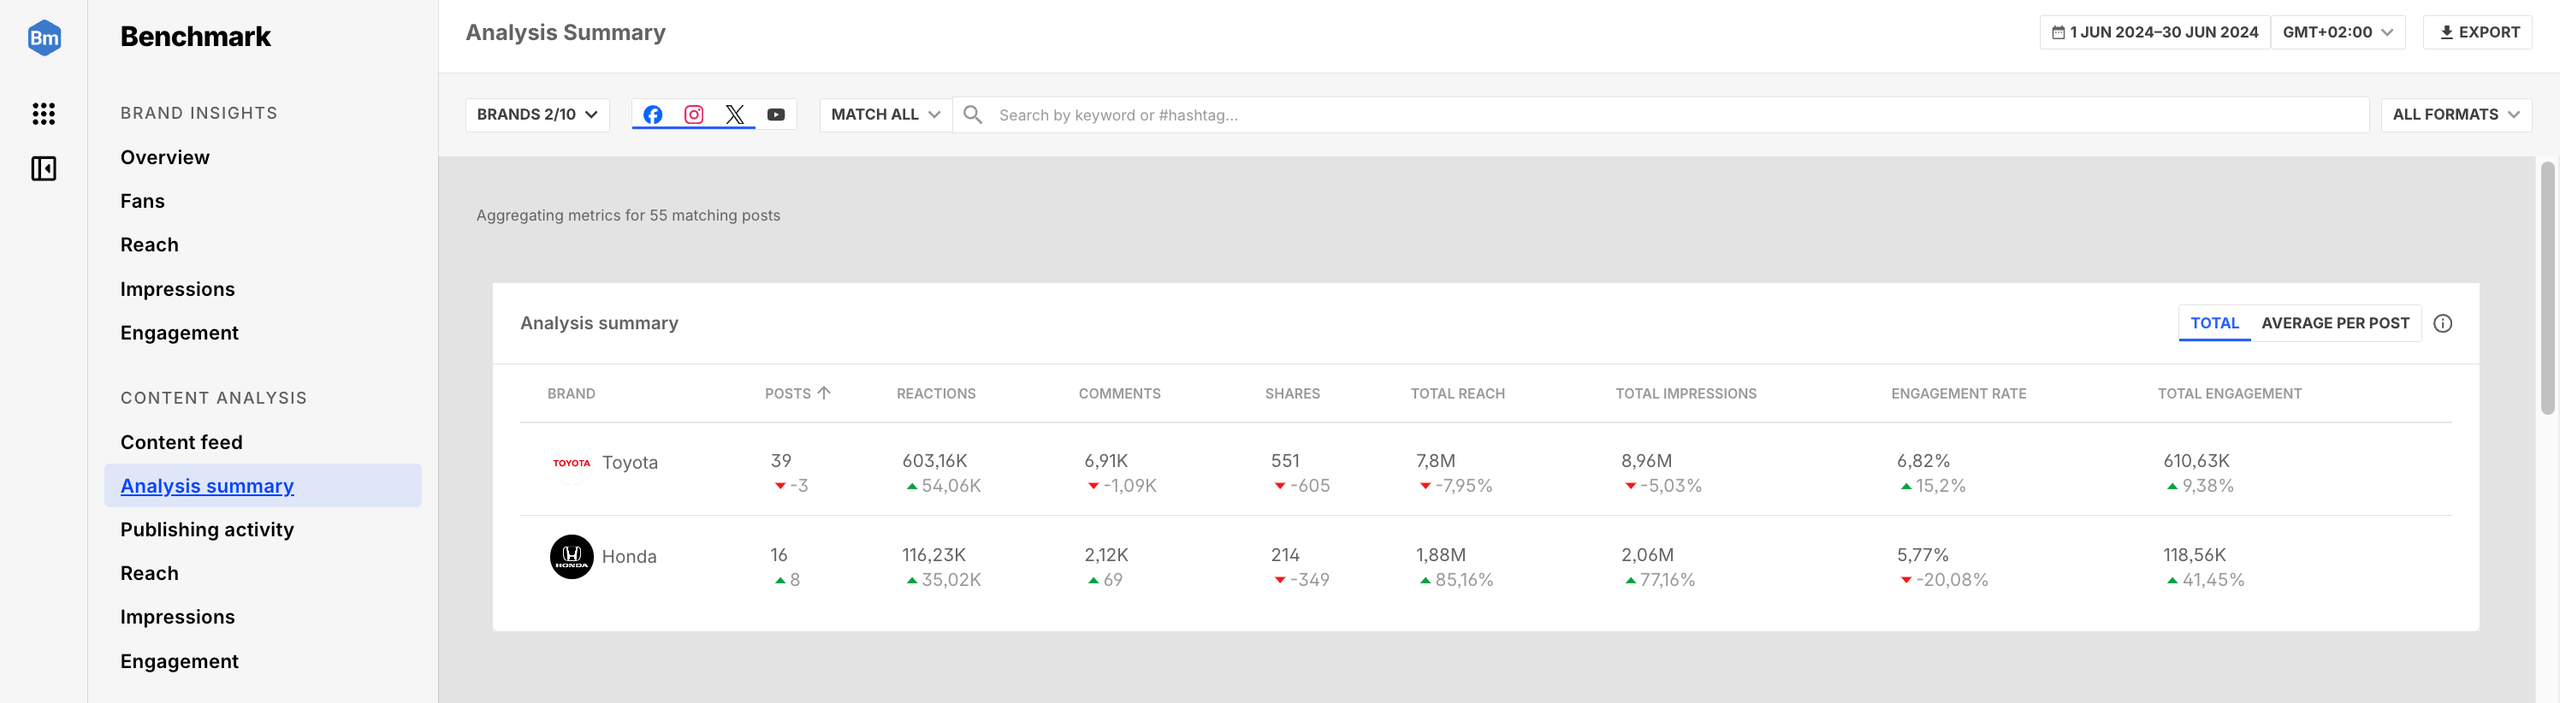Click the Shares column header

click(x=1292, y=394)
